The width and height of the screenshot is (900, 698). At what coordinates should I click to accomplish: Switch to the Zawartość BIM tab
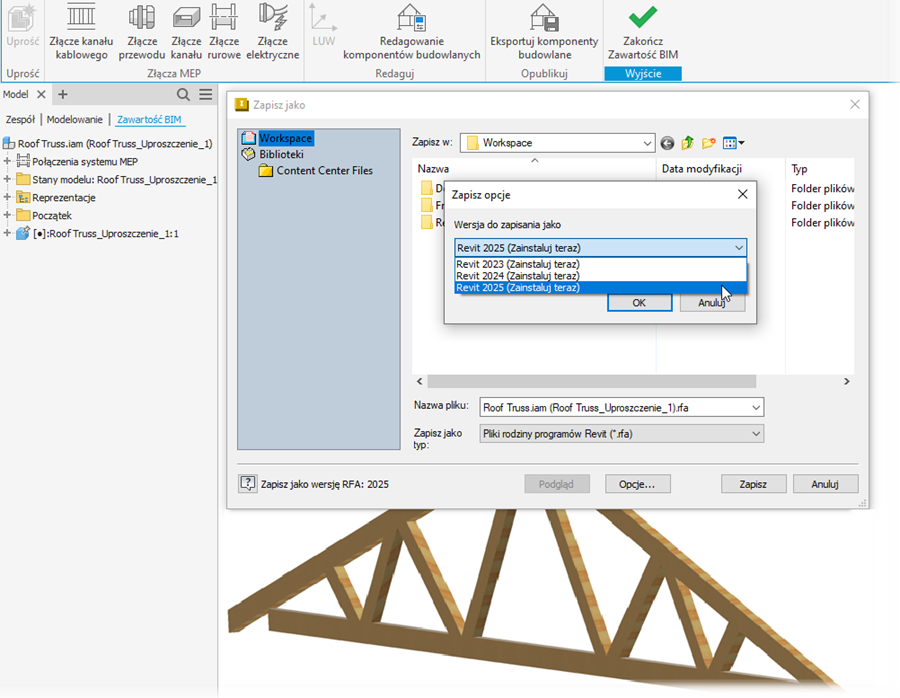tap(149, 119)
